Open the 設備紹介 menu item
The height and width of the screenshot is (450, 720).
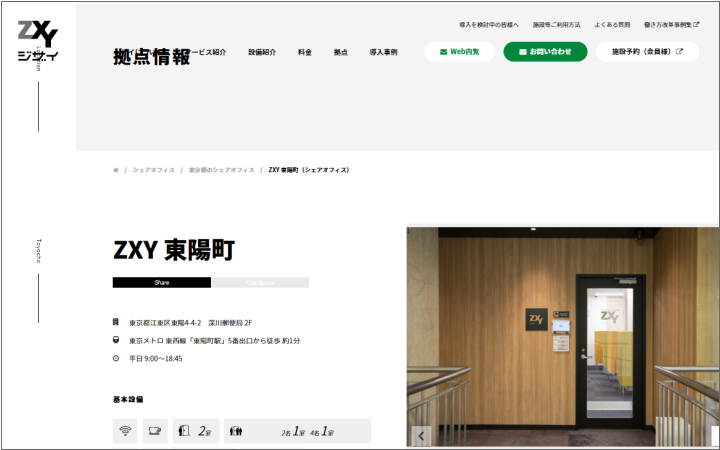click(x=262, y=52)
